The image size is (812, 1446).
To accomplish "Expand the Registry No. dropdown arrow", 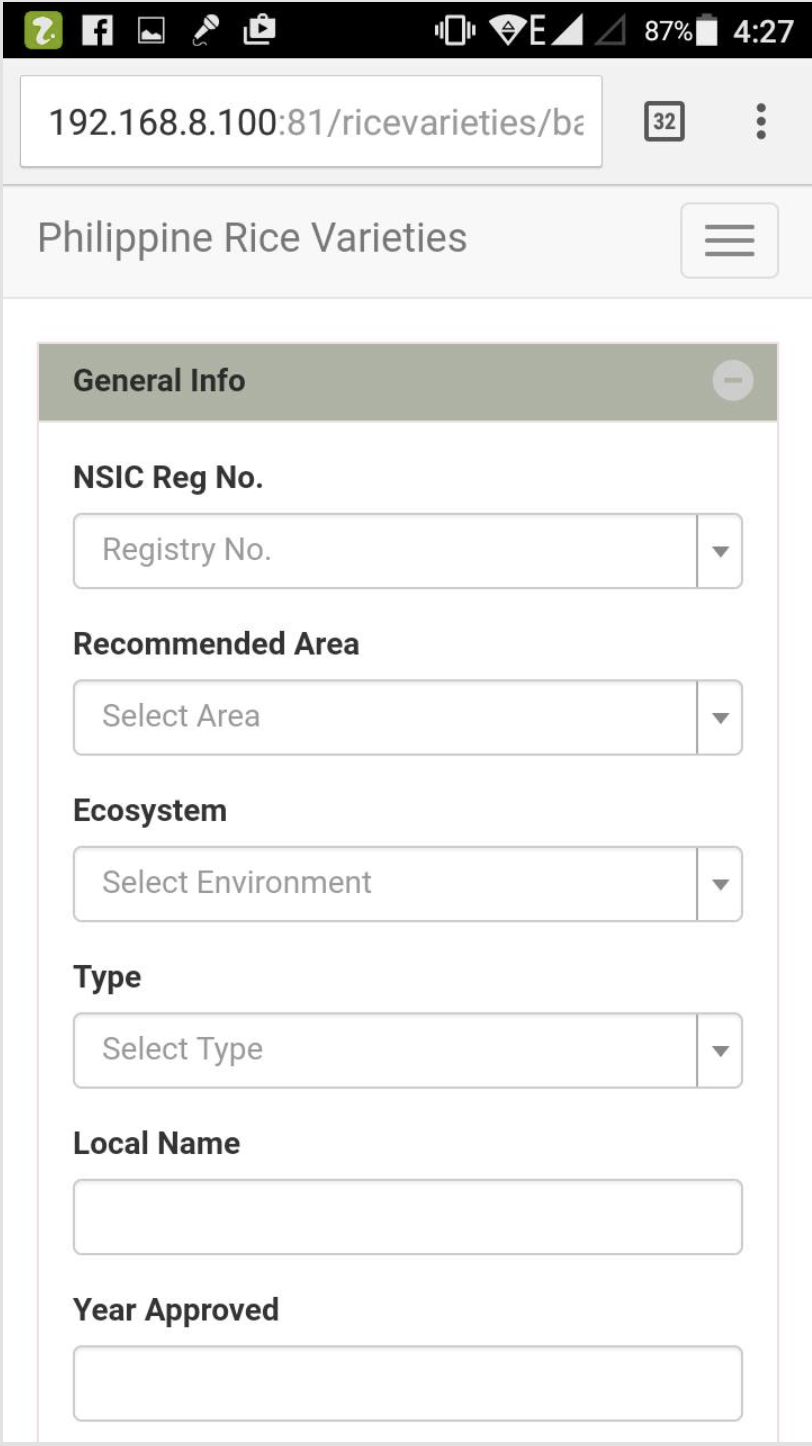I will 720,551.
